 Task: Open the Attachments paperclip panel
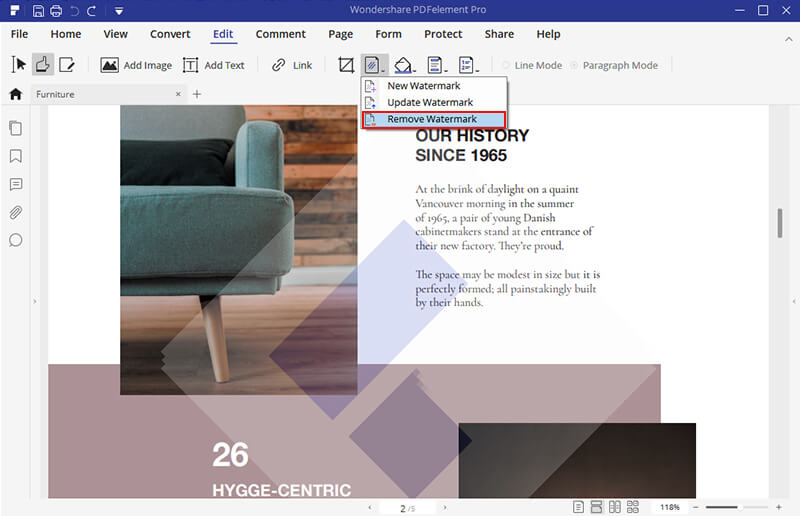coord(16,212)
